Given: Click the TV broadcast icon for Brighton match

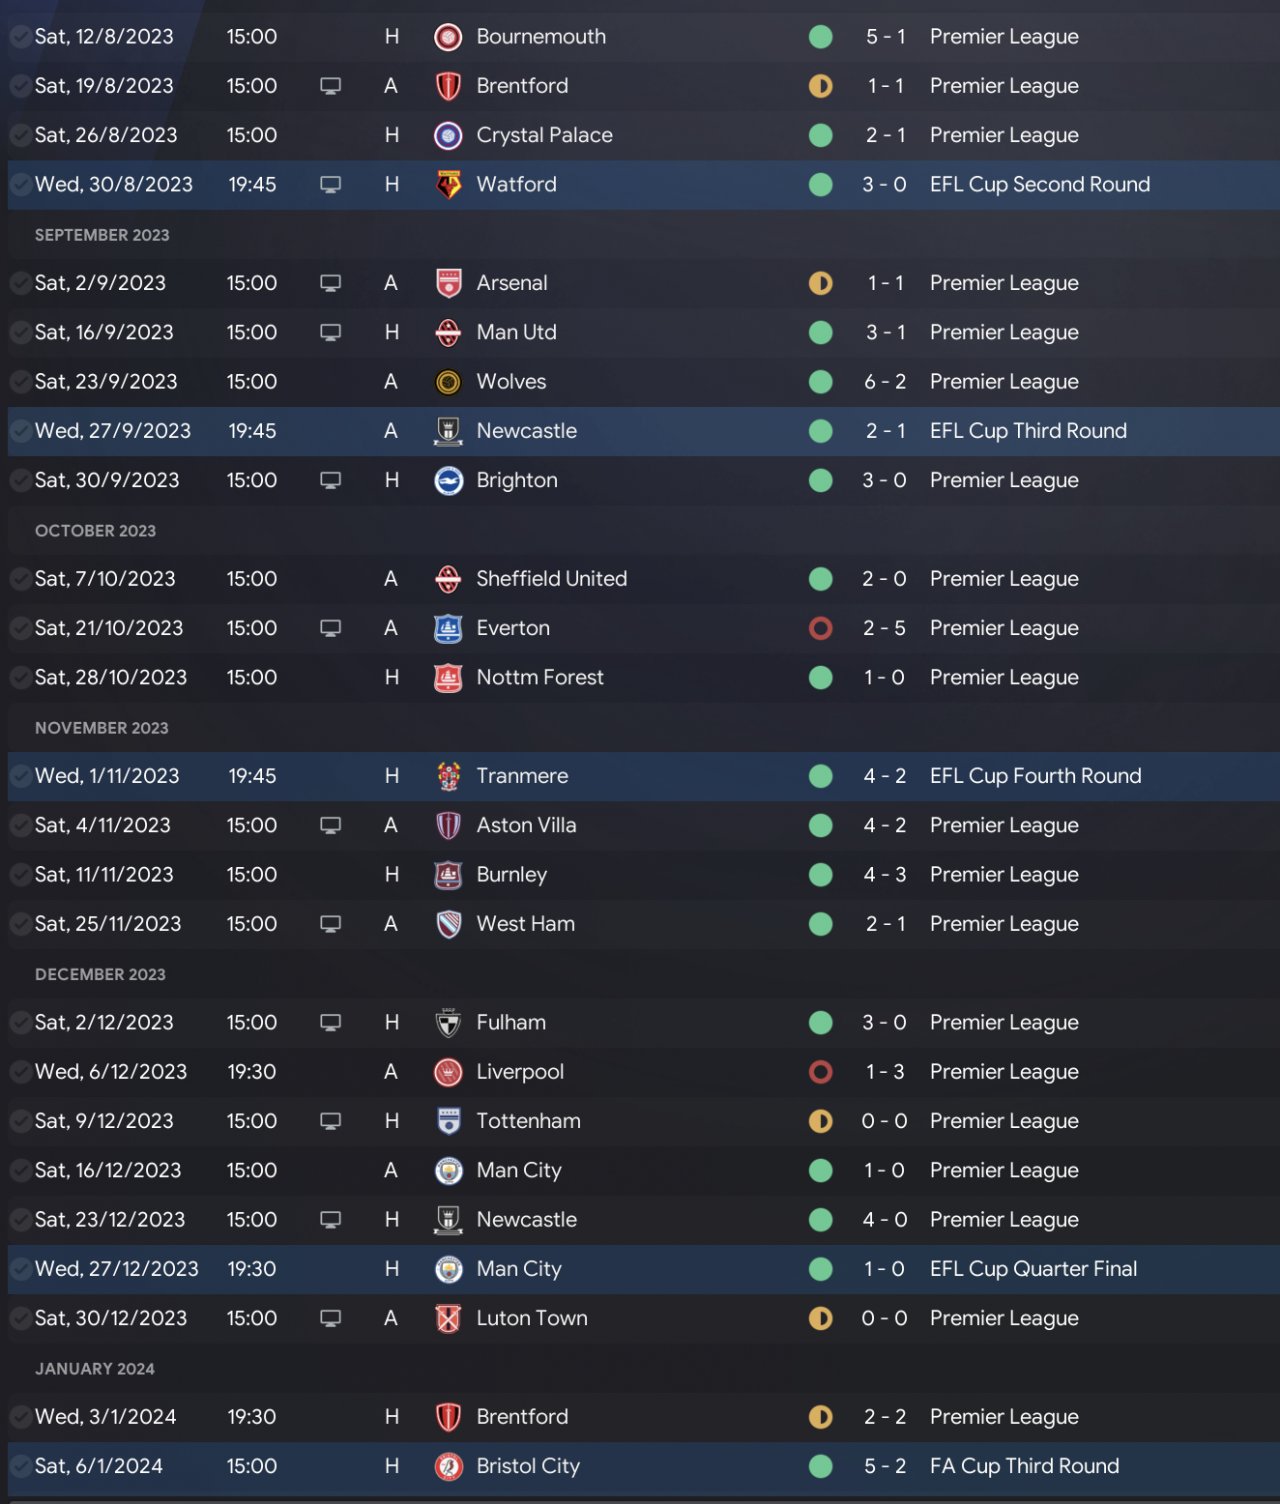Looking at the screenshot, I should tap(330, 480).
